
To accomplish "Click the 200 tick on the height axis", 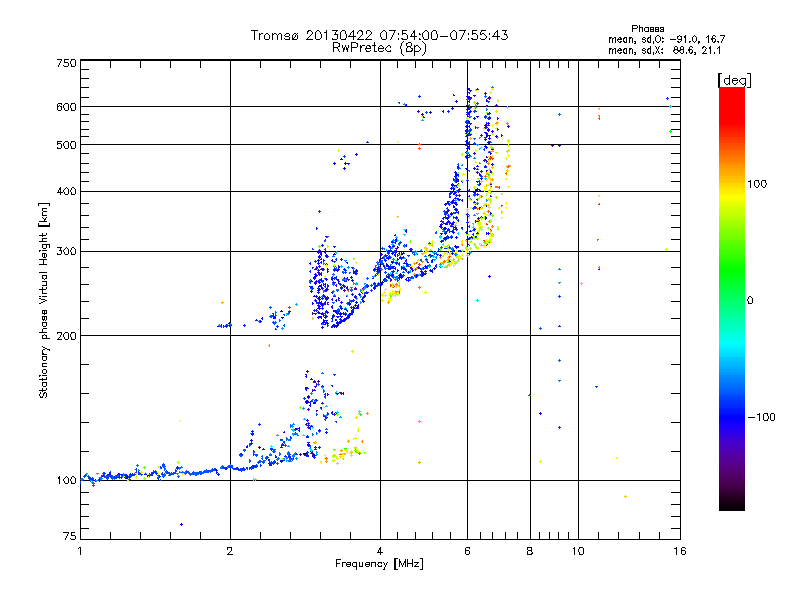I will click(x=66, y=336).
